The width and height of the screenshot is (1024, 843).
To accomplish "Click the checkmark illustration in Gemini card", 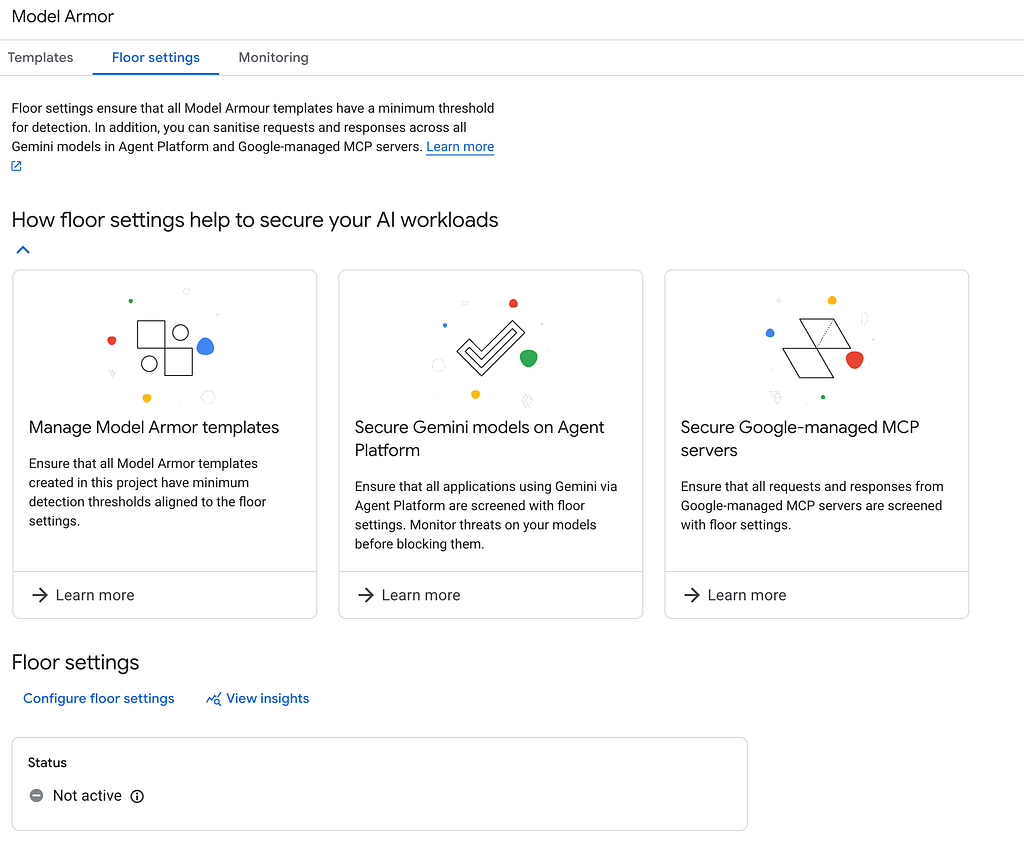I will pos(490,349).
